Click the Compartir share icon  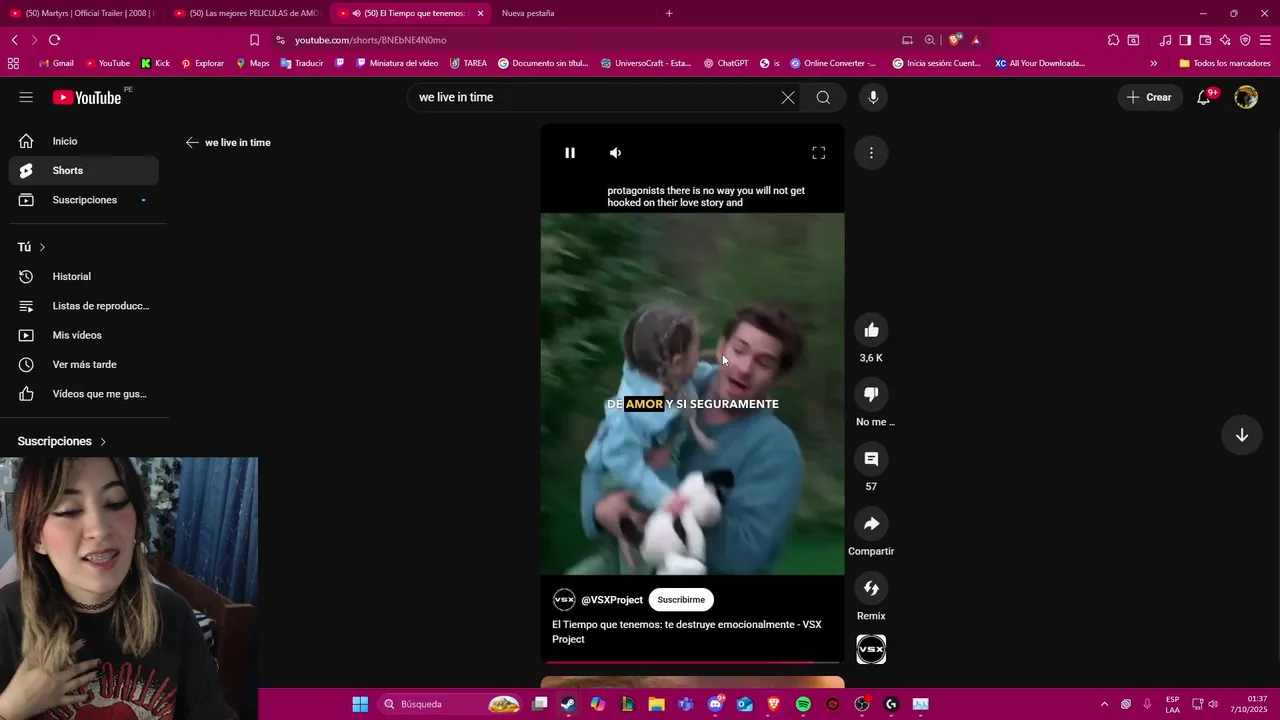pyautogui.click(x=871, y=524)
